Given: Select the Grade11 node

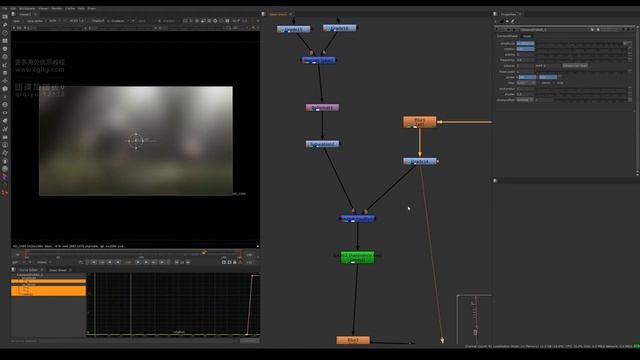Looking at the screenshot, I should tap(293, 29).
